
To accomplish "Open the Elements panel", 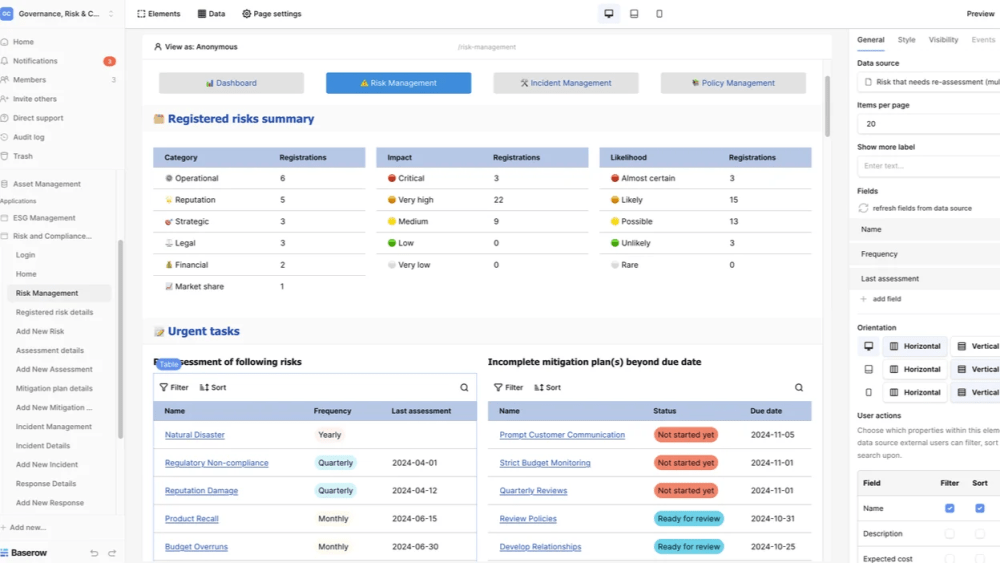I will [x=159, y=13].
